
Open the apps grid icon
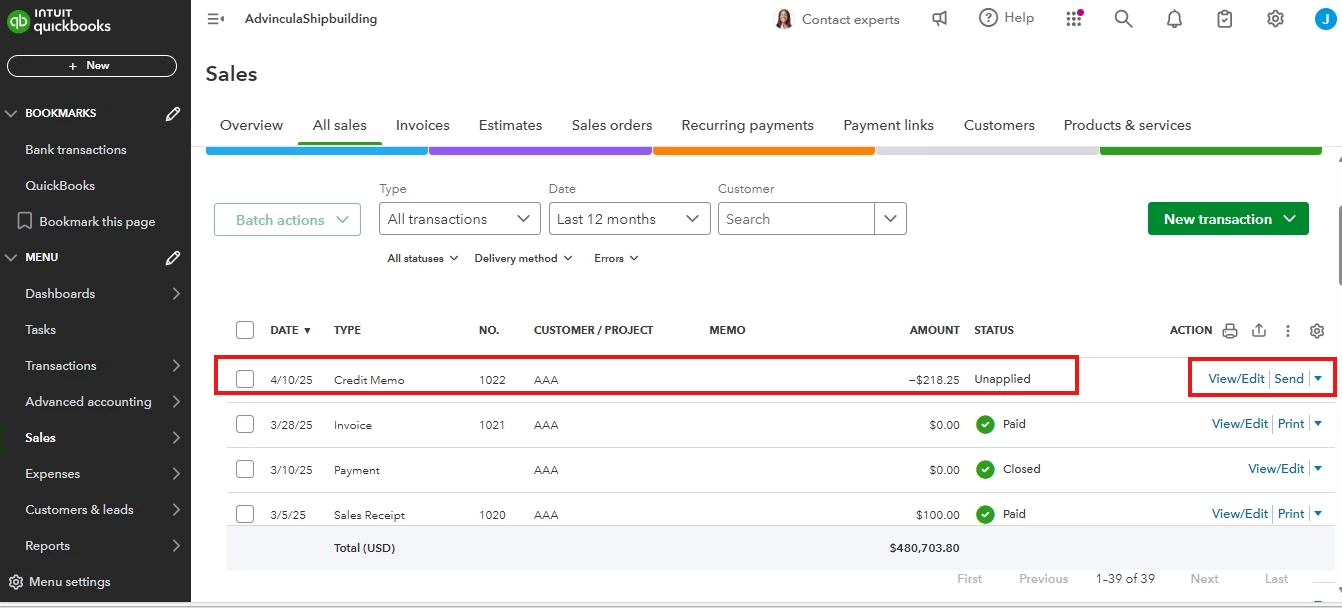(1073, 19)
